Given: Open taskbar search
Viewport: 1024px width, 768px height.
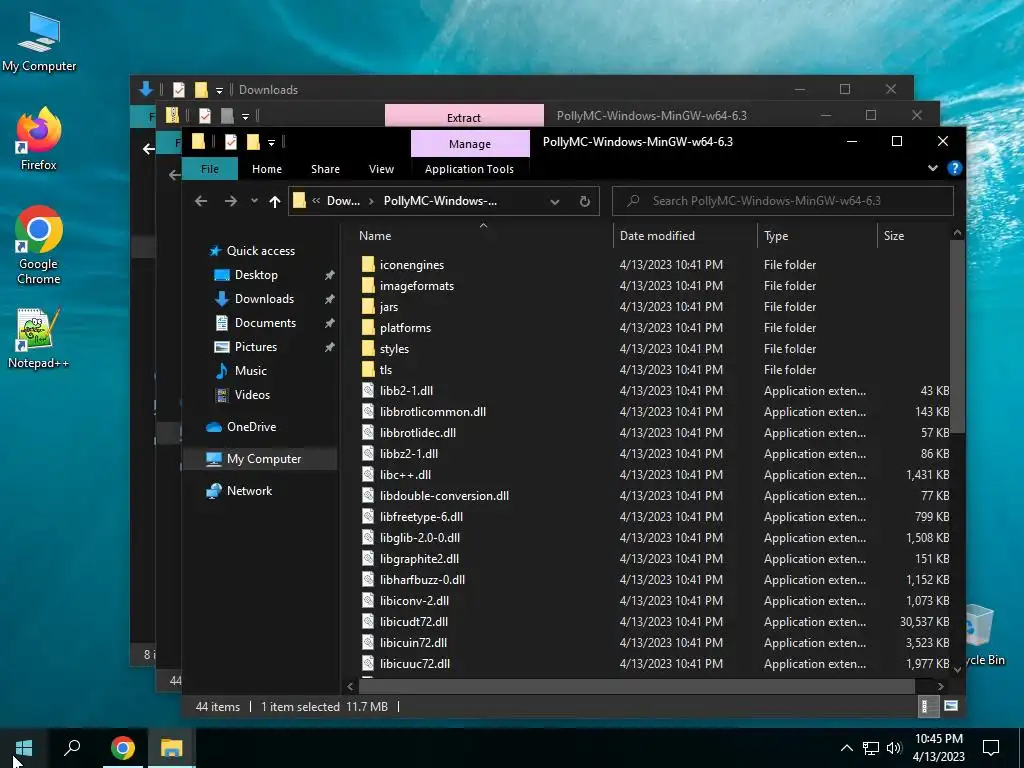Looking at the screenshot, I should [x=72, y=748].
